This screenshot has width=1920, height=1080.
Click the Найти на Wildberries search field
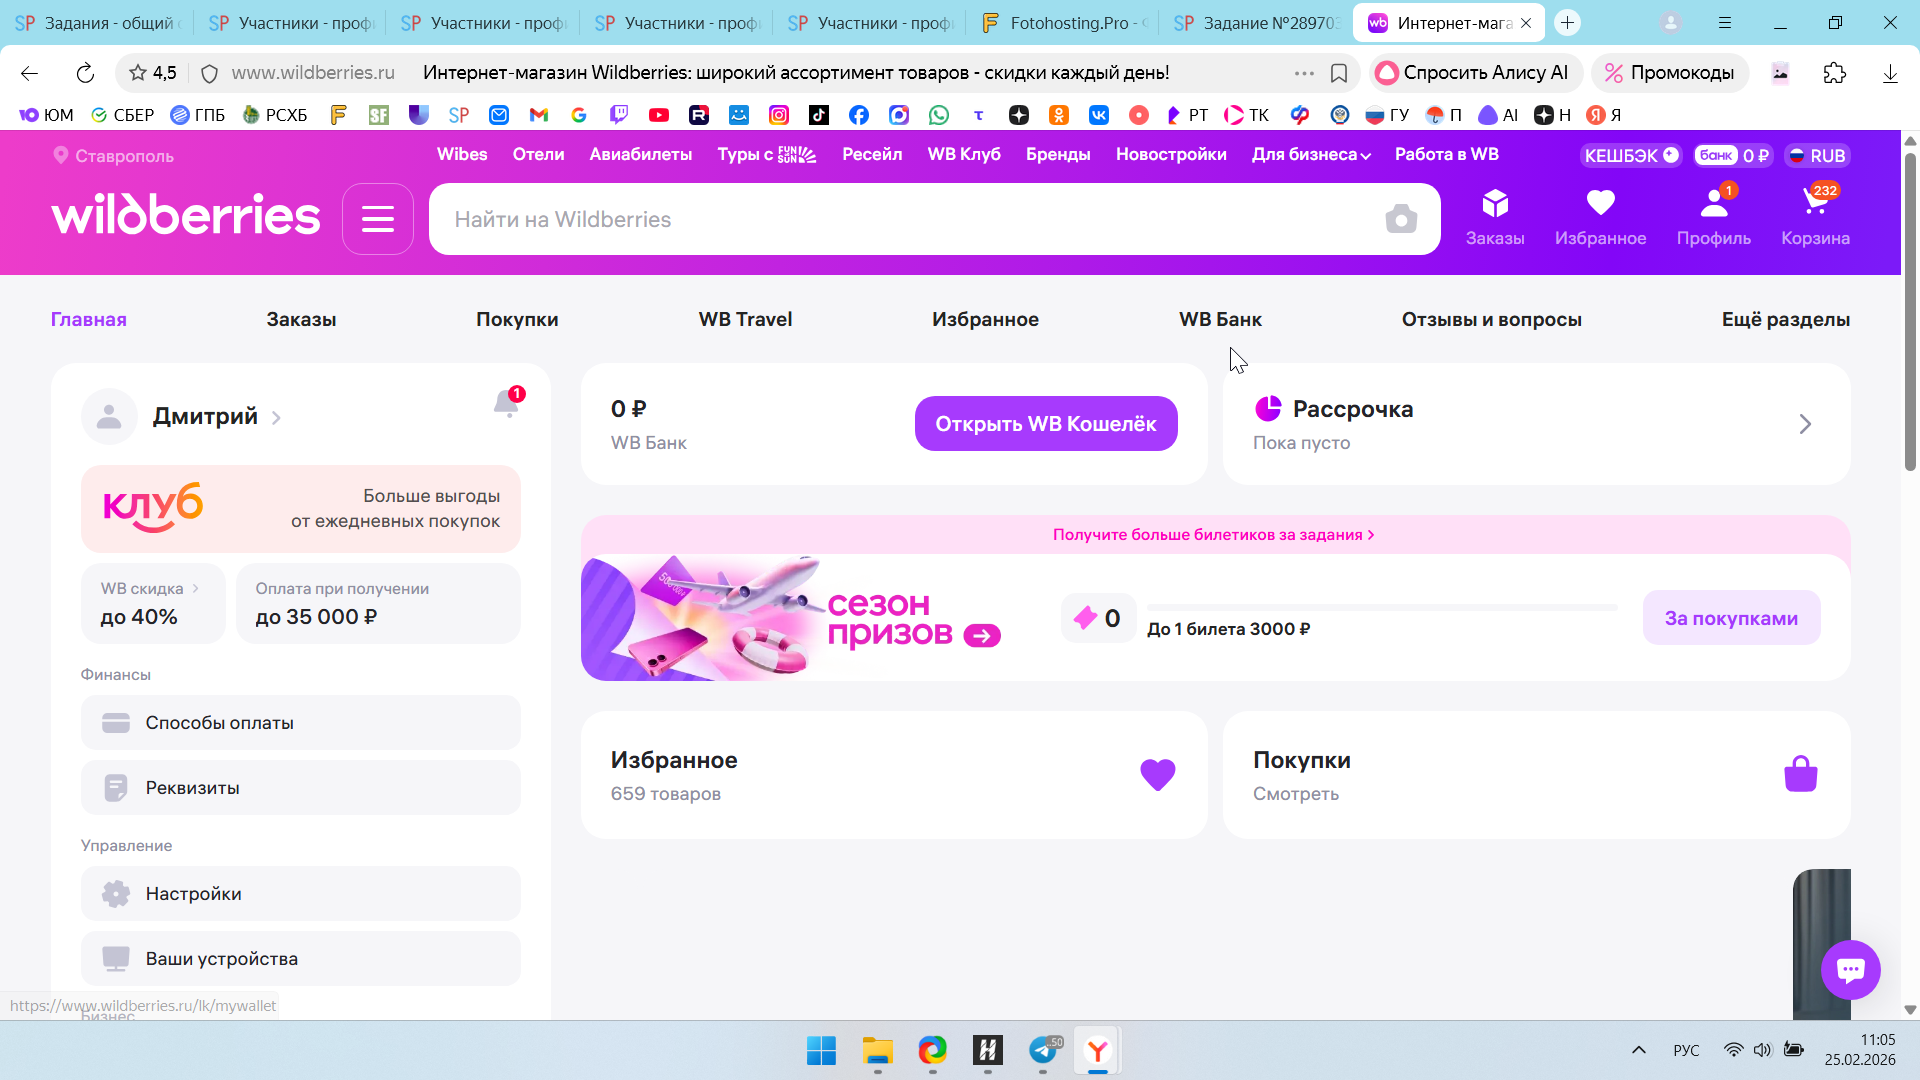[900, 219]
